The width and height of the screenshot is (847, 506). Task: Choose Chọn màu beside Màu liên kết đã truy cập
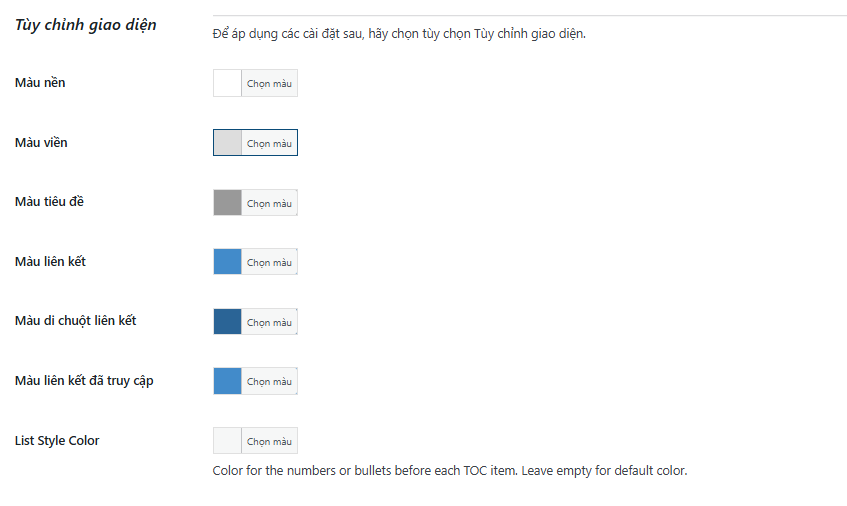(x=269, y=381)
